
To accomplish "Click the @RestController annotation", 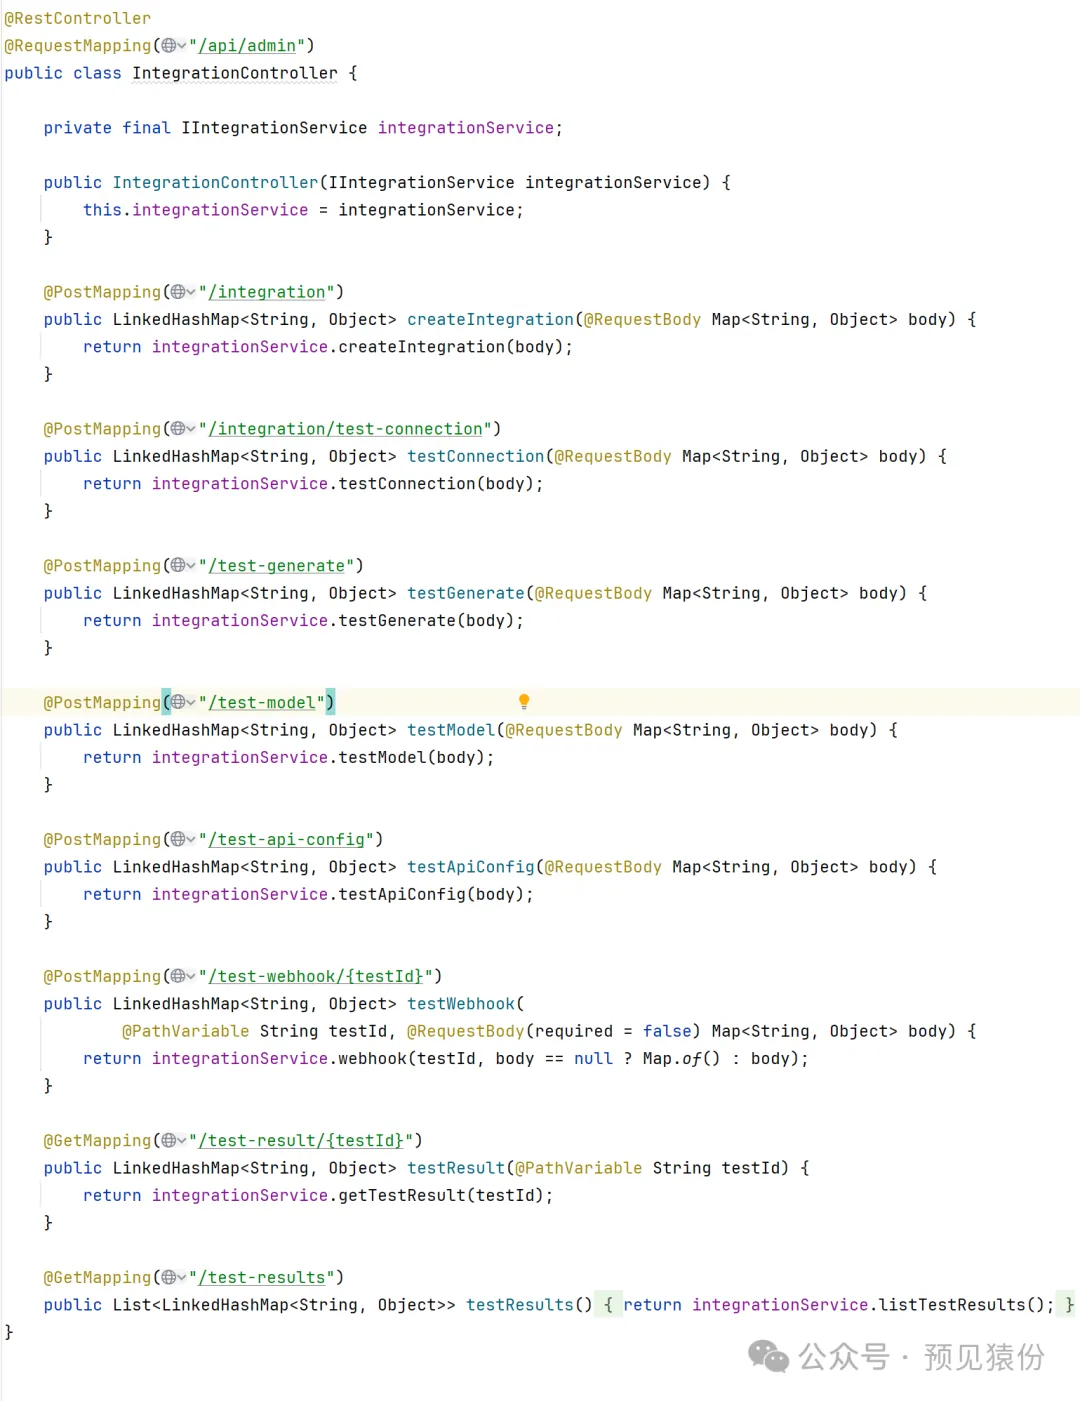I will point(77,18).
